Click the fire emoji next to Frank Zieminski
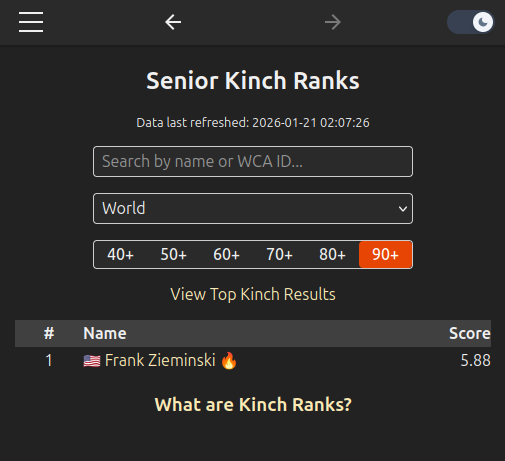505x461 pixels. pyautogui.click(x=229, y=360)
